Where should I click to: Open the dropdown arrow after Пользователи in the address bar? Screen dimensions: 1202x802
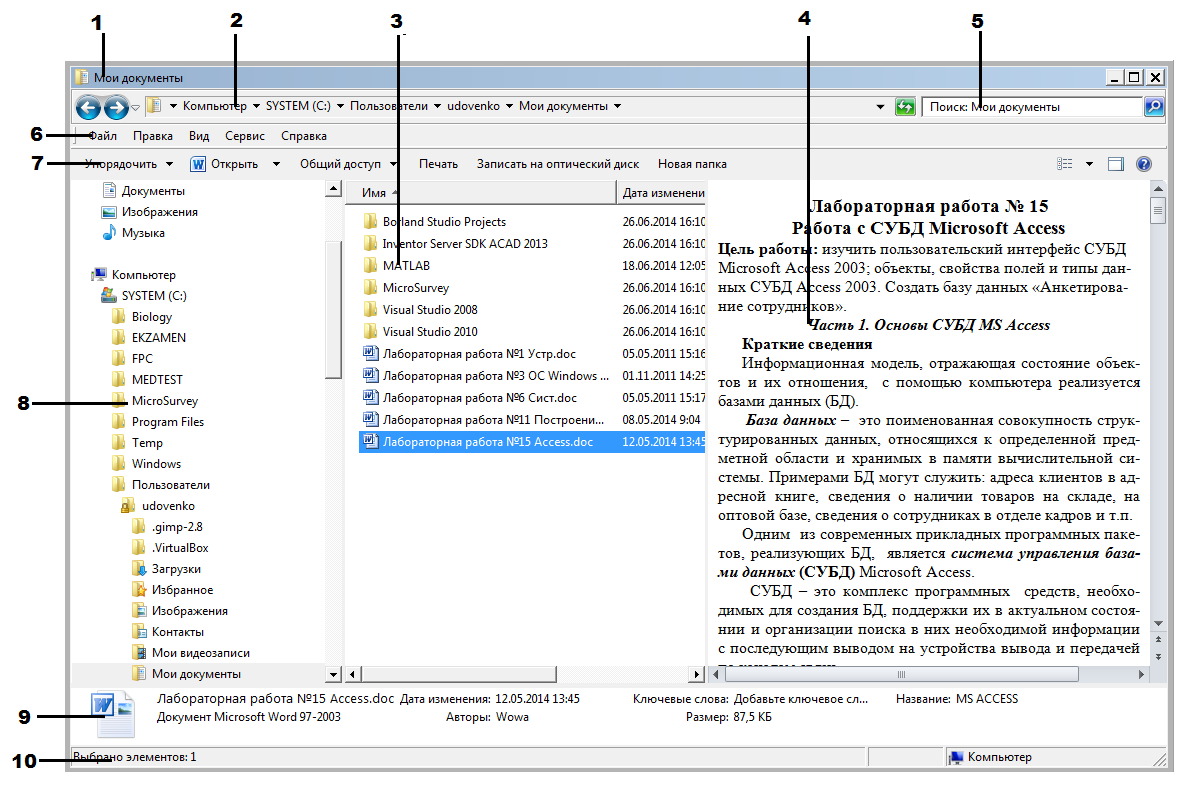point(437,106)
